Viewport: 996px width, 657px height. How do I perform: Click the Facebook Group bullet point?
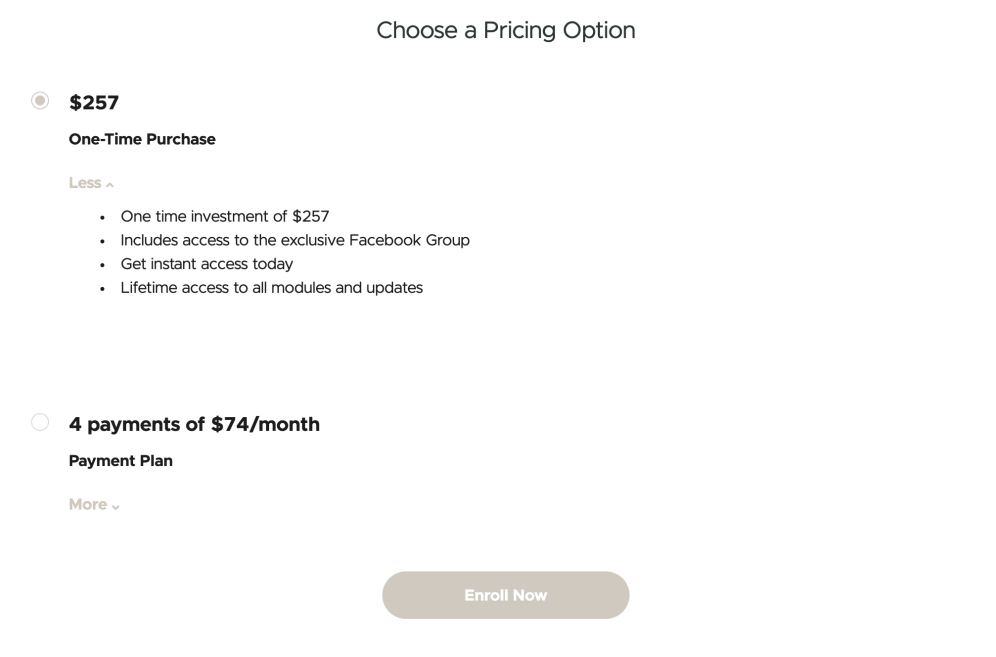pyautogui.click(x=294, y=240)
